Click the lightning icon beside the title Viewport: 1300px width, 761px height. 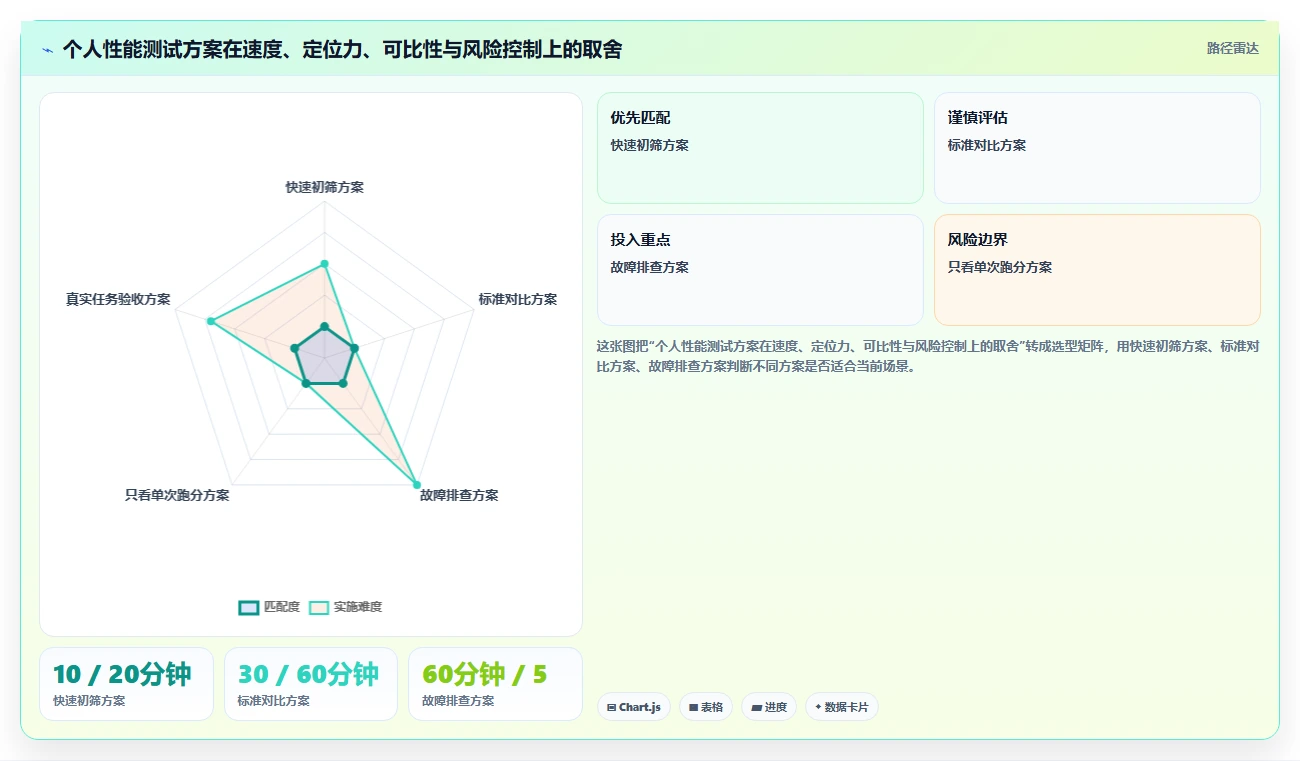[x=48, y=50]
